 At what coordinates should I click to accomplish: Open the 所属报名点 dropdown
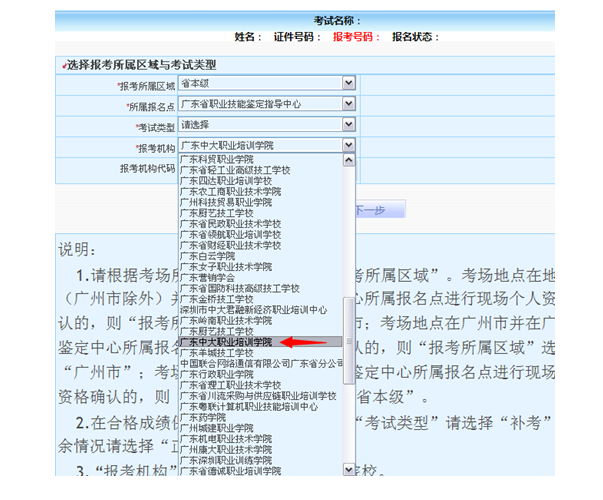267,104
